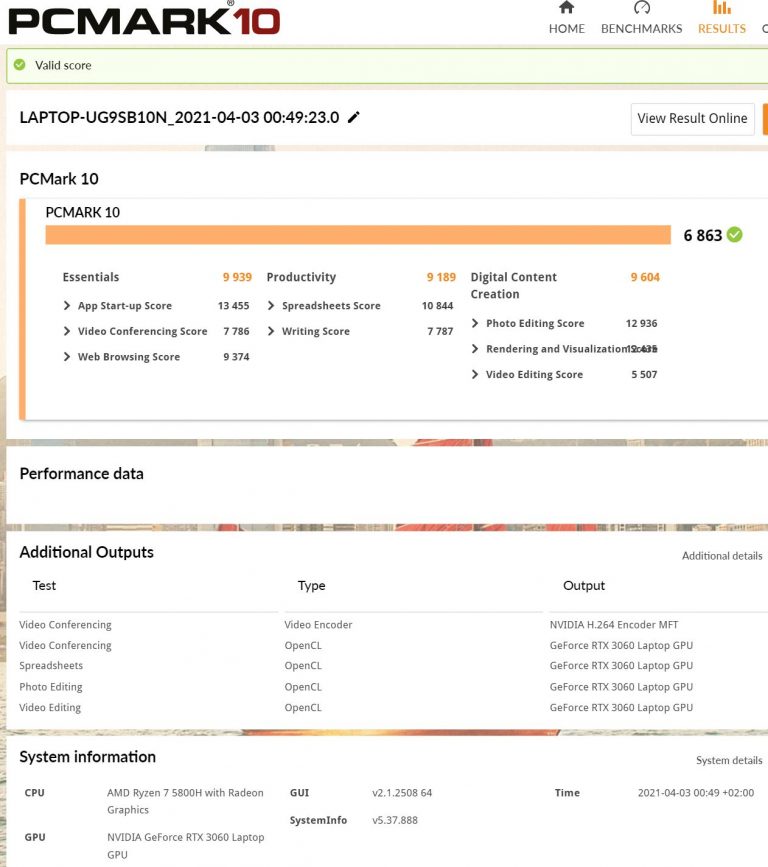Expand App Start-up Score details

tap(67, 306)
